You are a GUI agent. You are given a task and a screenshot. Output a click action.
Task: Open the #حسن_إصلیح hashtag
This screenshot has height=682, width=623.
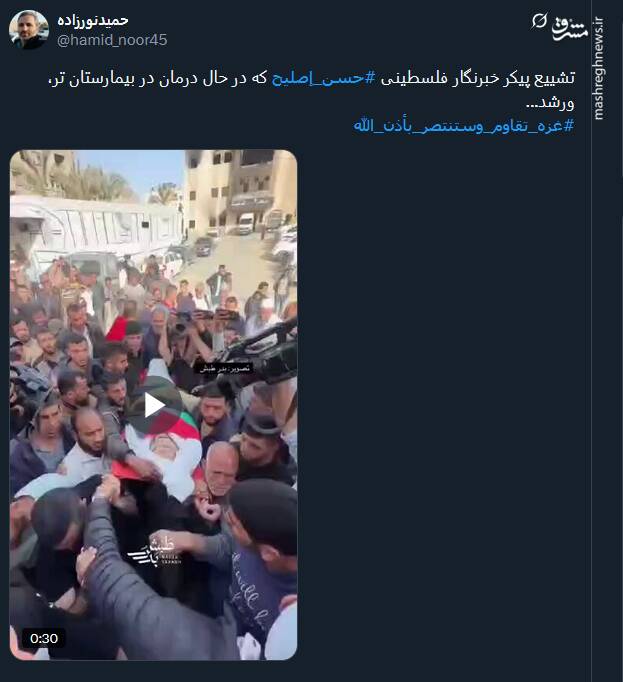[x=323, y=78]
